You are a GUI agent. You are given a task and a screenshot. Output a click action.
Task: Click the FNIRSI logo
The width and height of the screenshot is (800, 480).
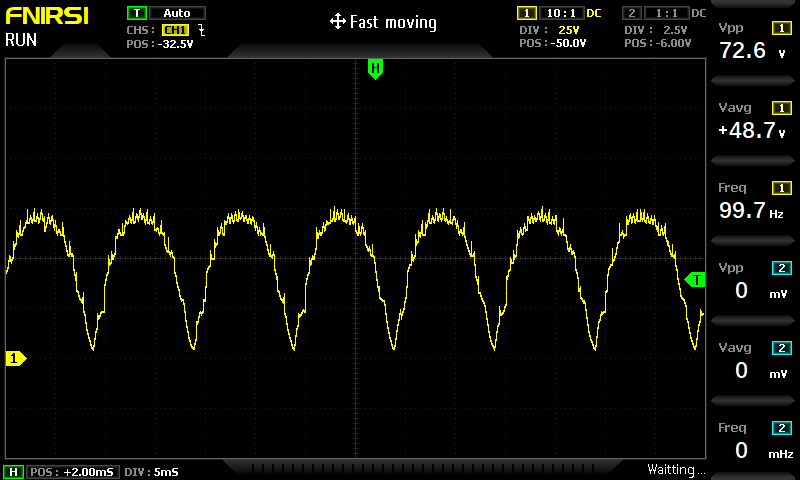click(47, 16)
